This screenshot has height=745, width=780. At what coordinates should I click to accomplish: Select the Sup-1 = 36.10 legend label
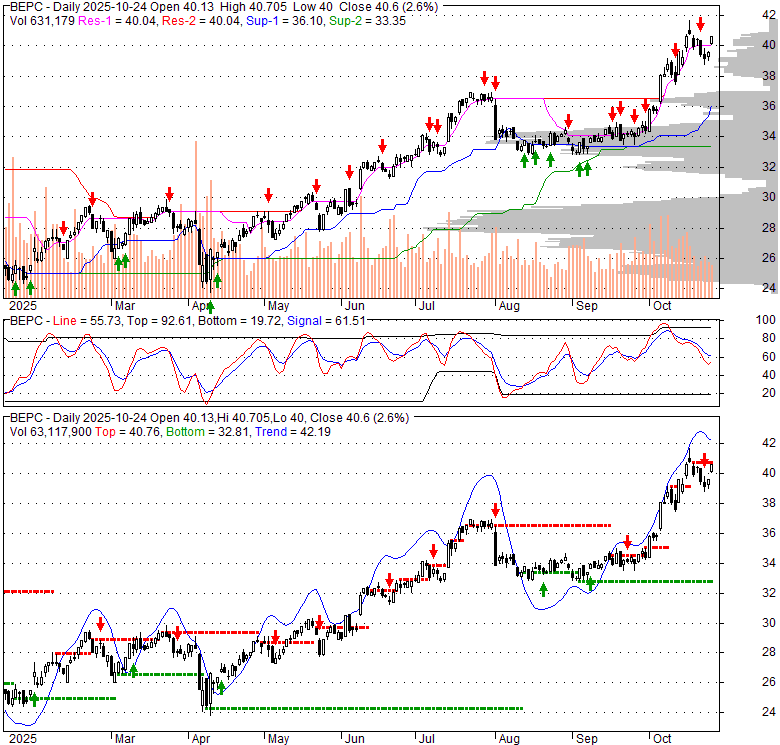pyautogui.click(x=284, y=21)
